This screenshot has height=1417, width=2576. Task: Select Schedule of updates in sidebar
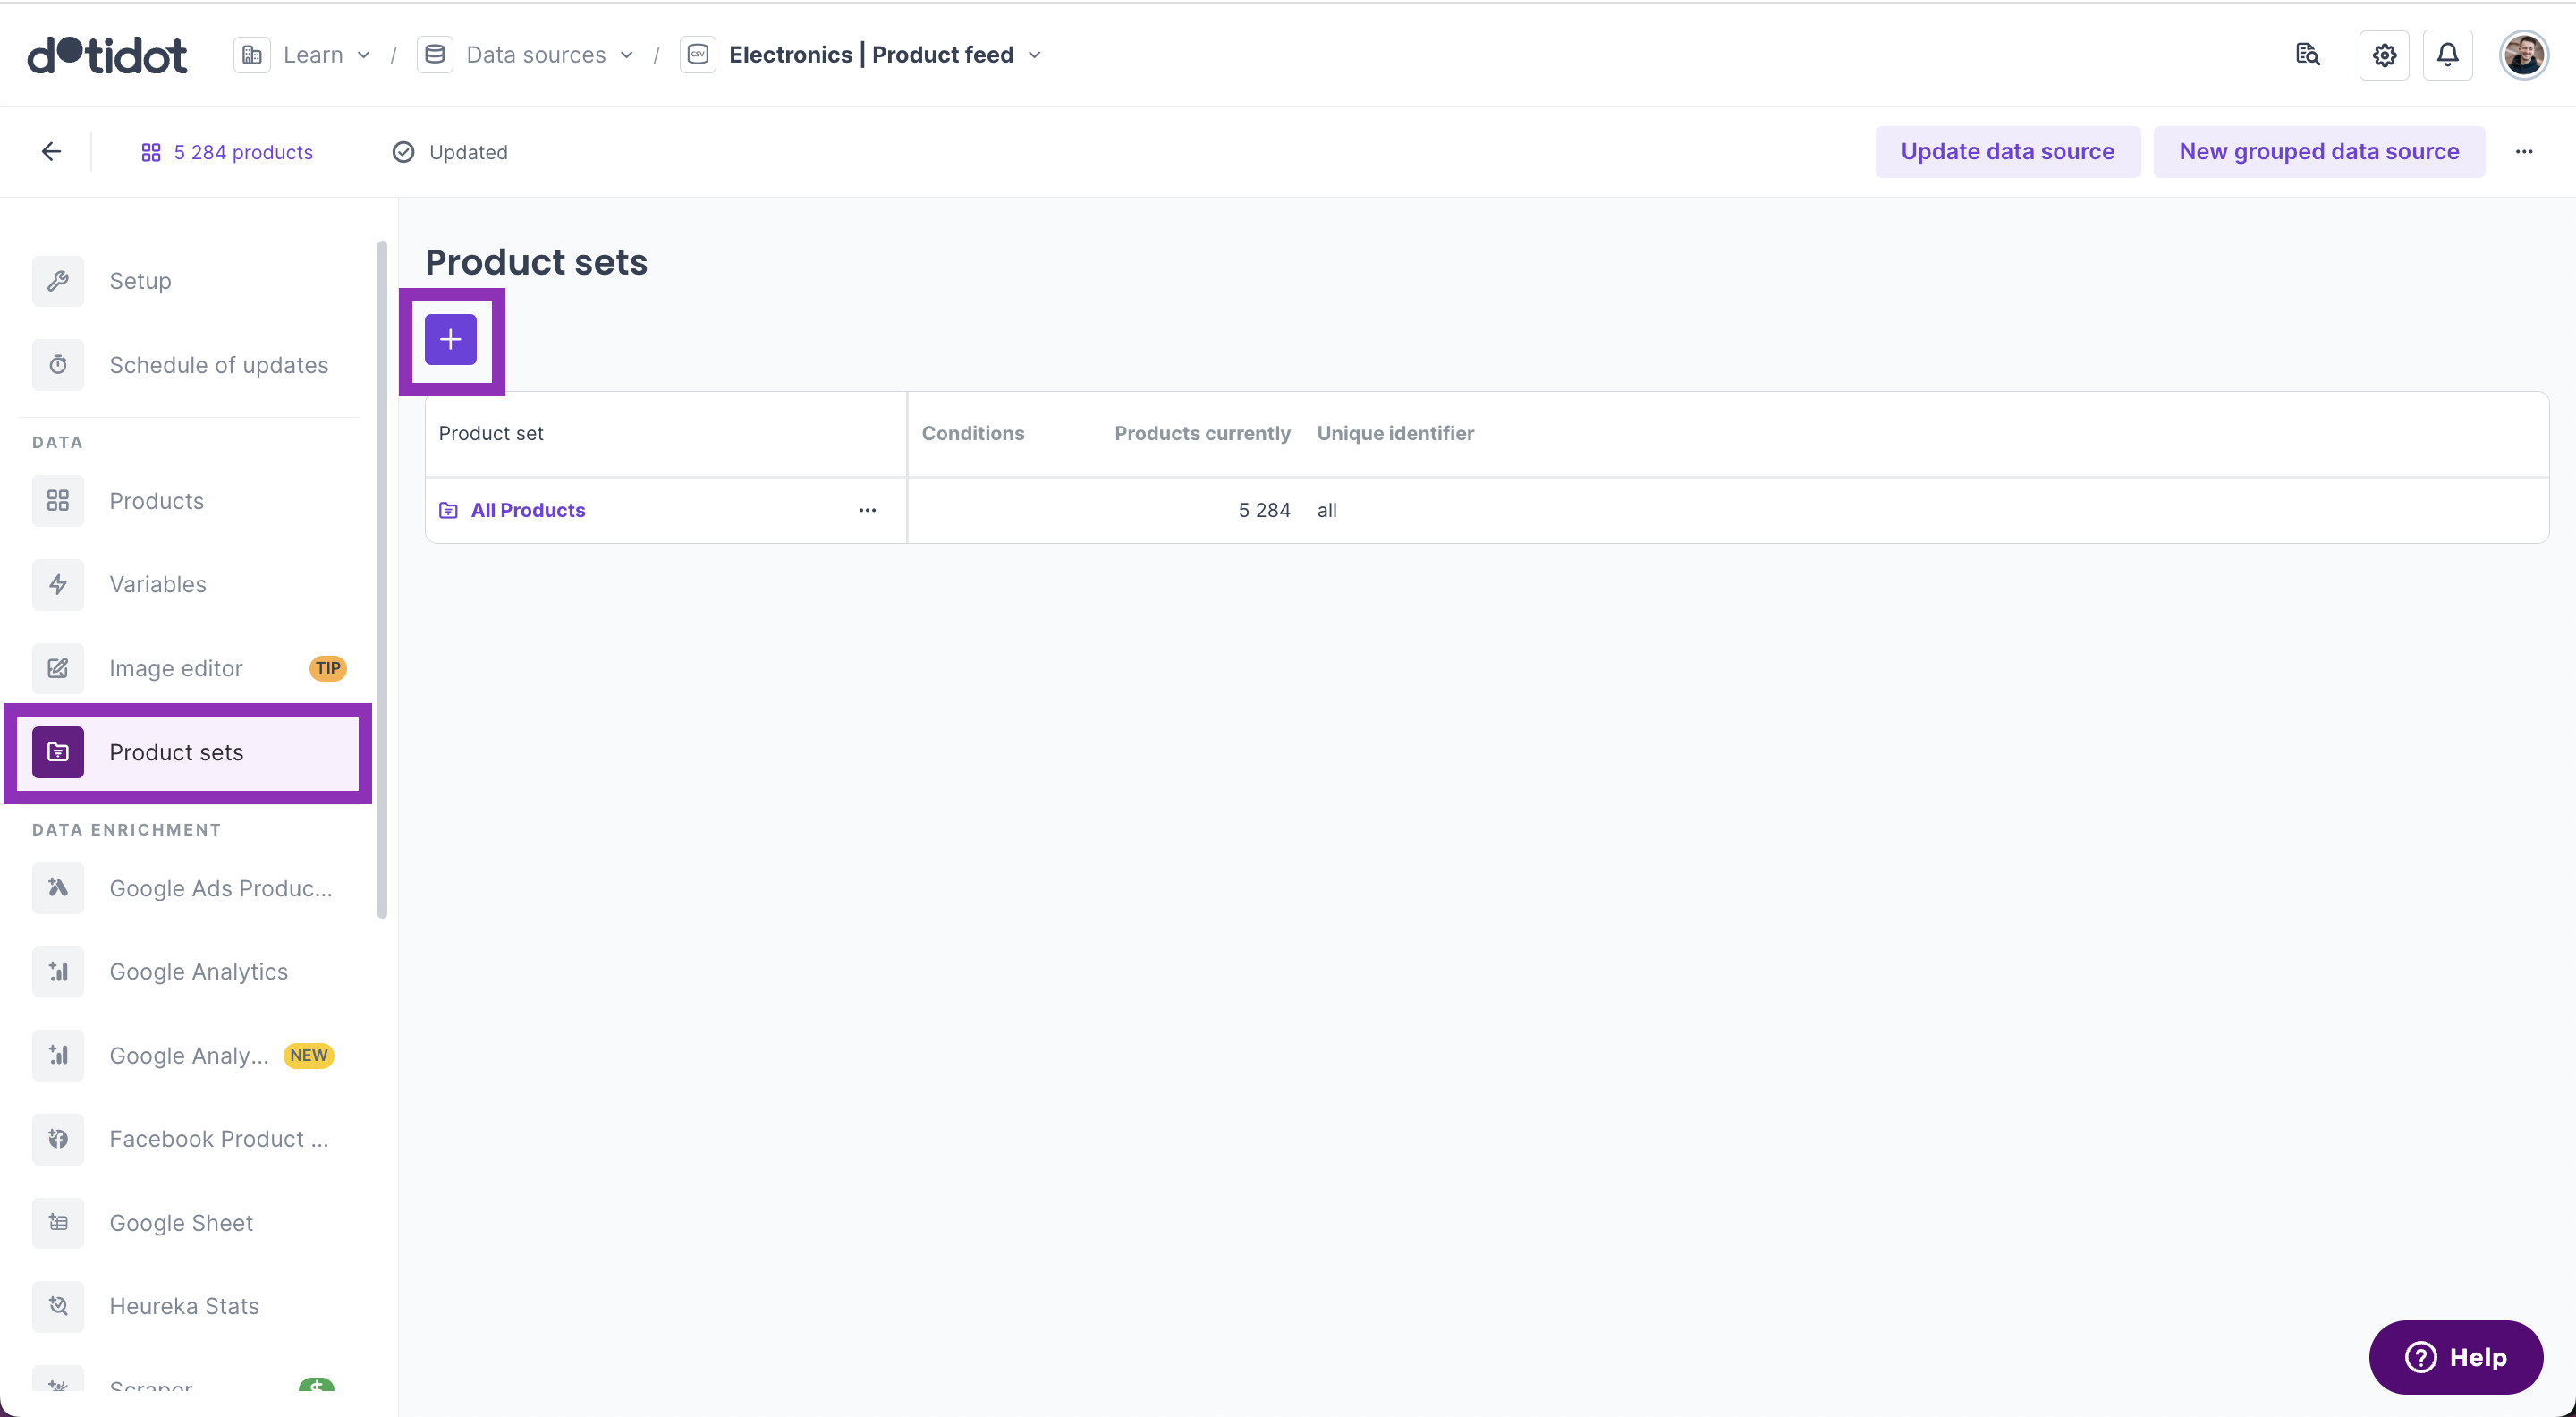pos(218,365)
